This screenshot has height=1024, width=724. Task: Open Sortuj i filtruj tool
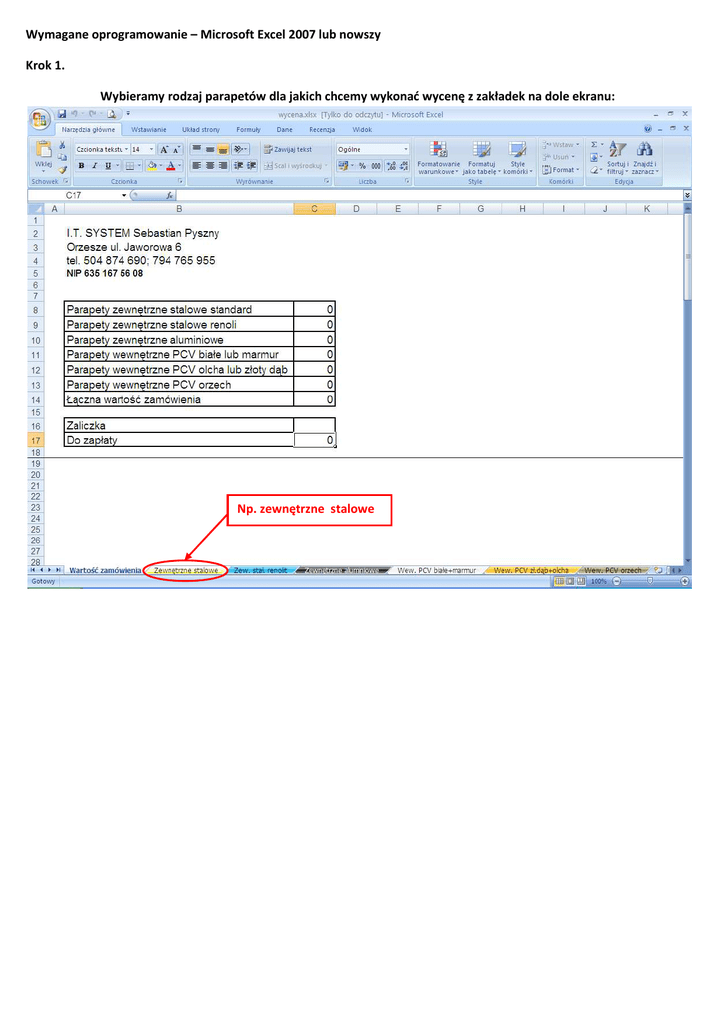coord(617,151)
